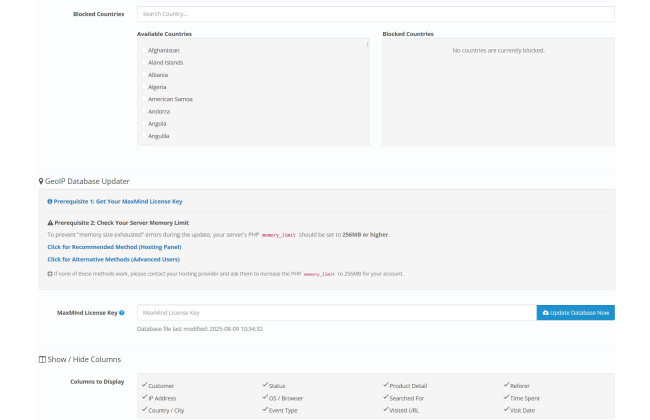Check the Aland Islands country checkbox
650x420 pixels.
click(144, 62)
